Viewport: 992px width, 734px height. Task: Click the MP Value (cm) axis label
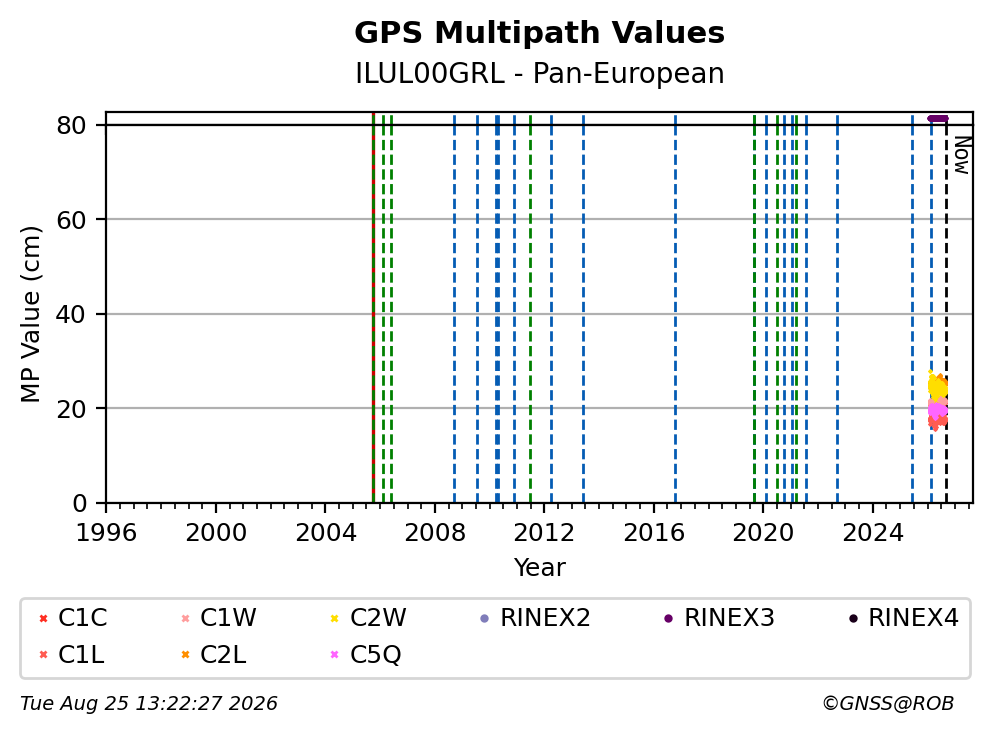click(30, 314)
